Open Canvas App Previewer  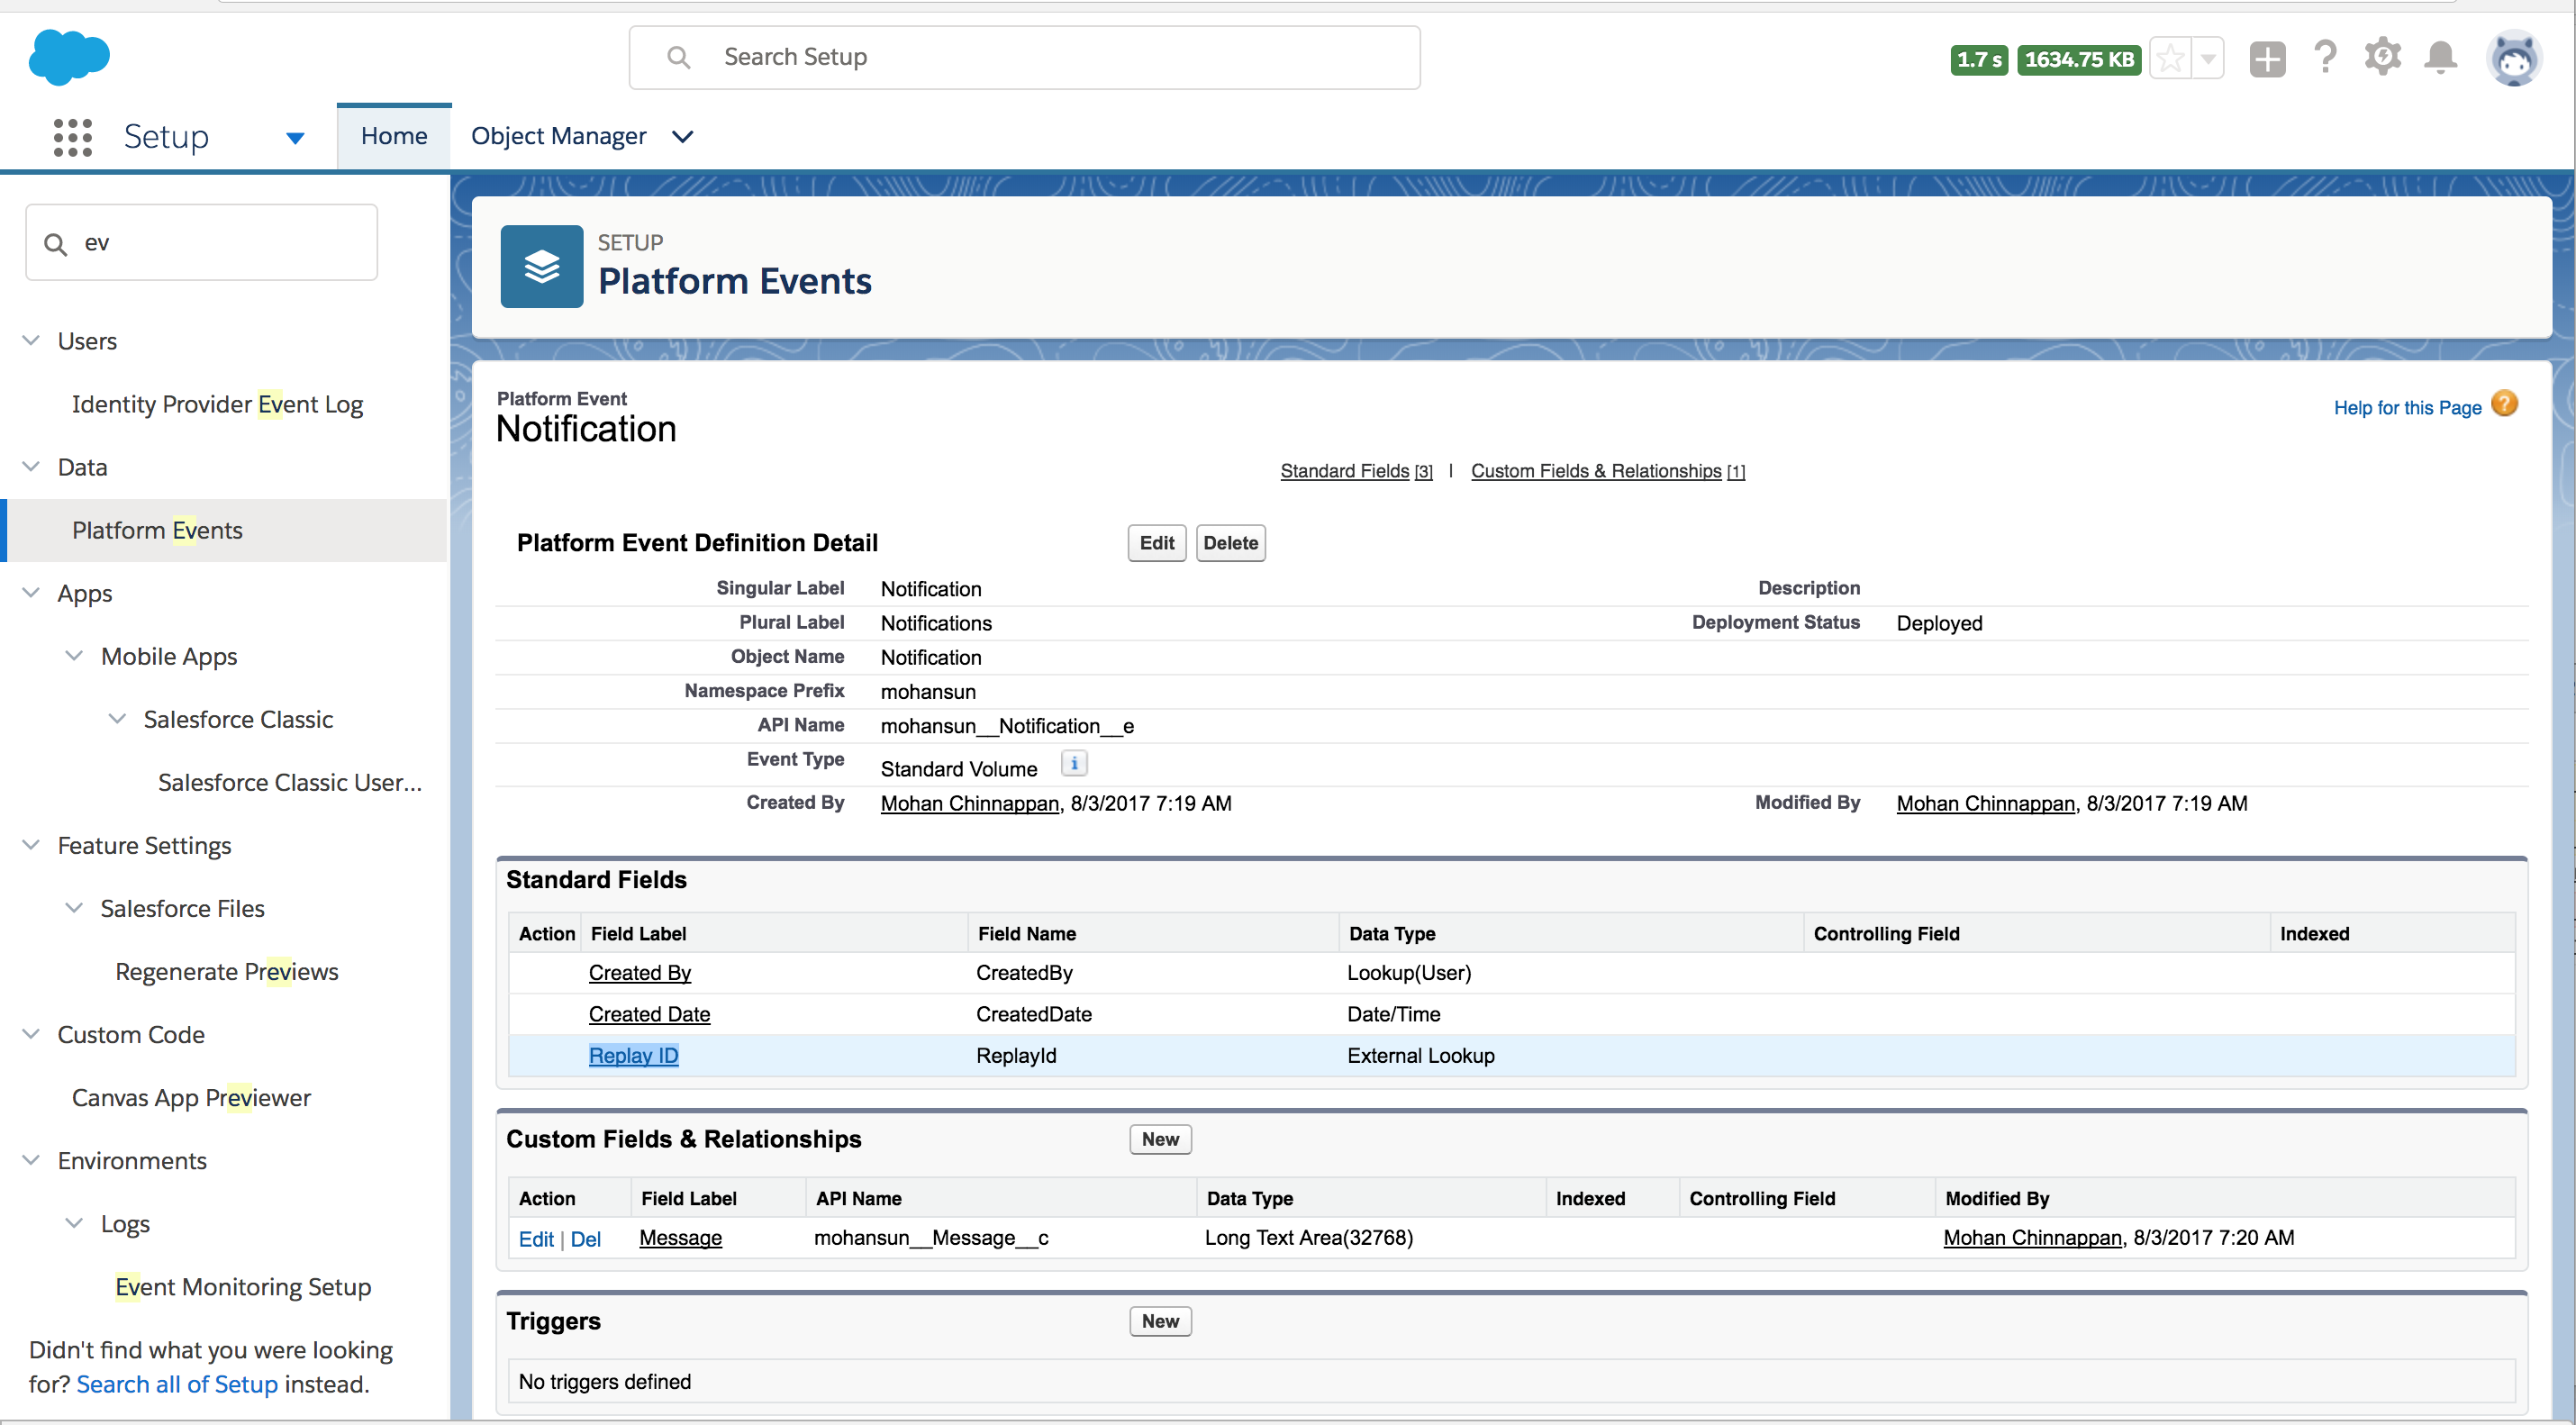click(x=191, y=1097)
